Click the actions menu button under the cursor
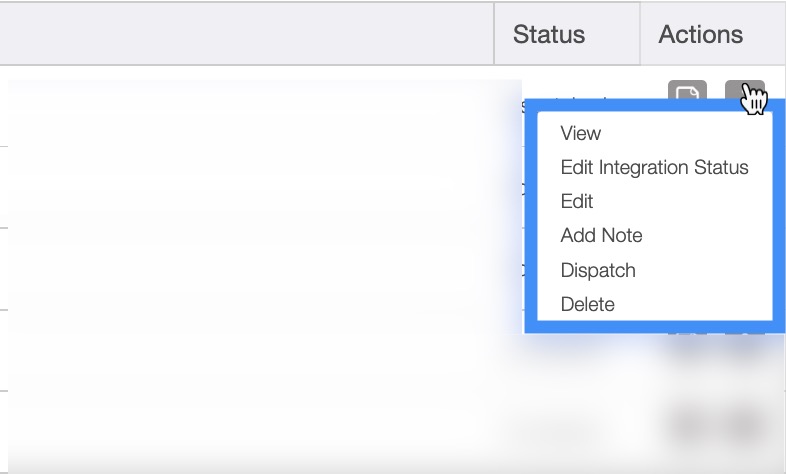 coord(744,93)
